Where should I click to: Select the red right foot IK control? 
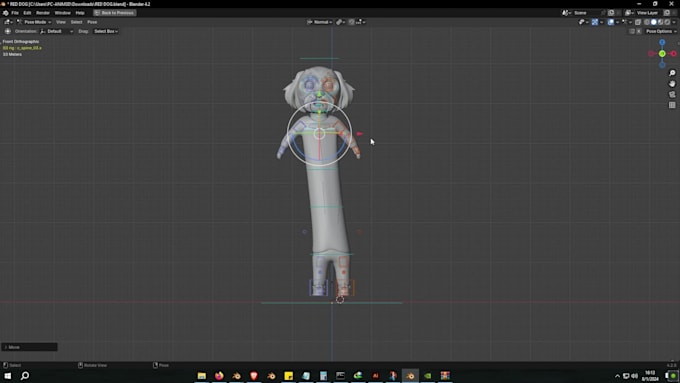tap(345, 288)
